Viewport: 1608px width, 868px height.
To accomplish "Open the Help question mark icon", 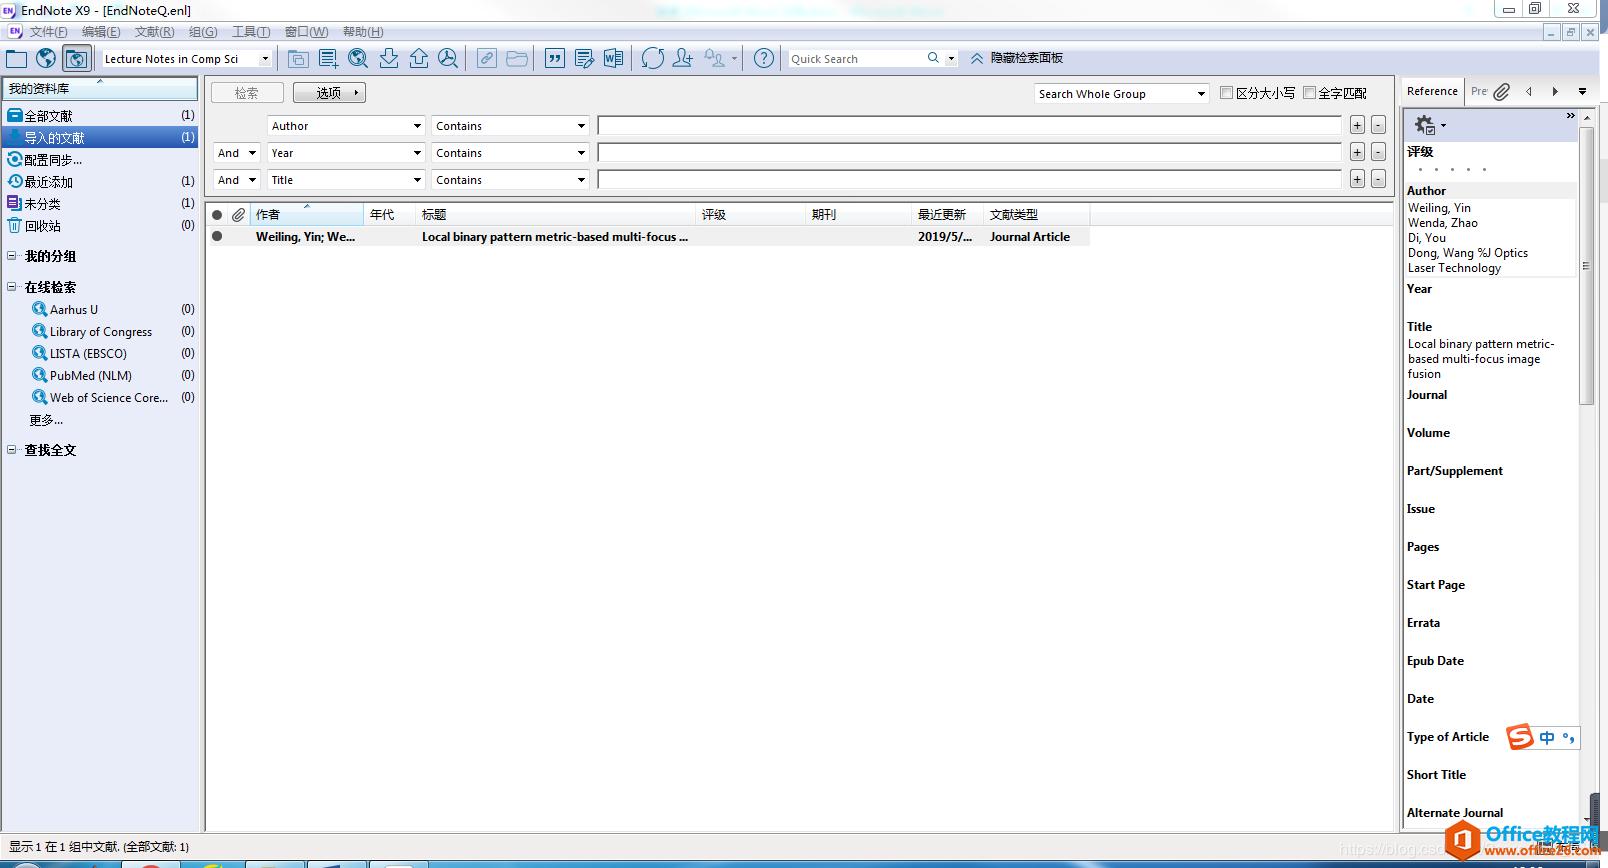I will click(x=764, y=59).
